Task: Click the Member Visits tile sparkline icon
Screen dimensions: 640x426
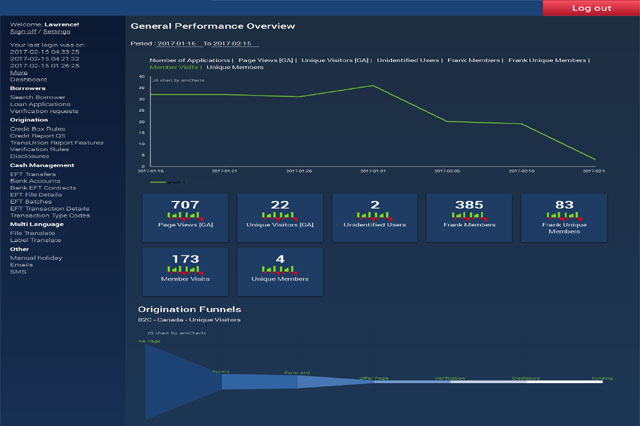Action: (185, 270)
